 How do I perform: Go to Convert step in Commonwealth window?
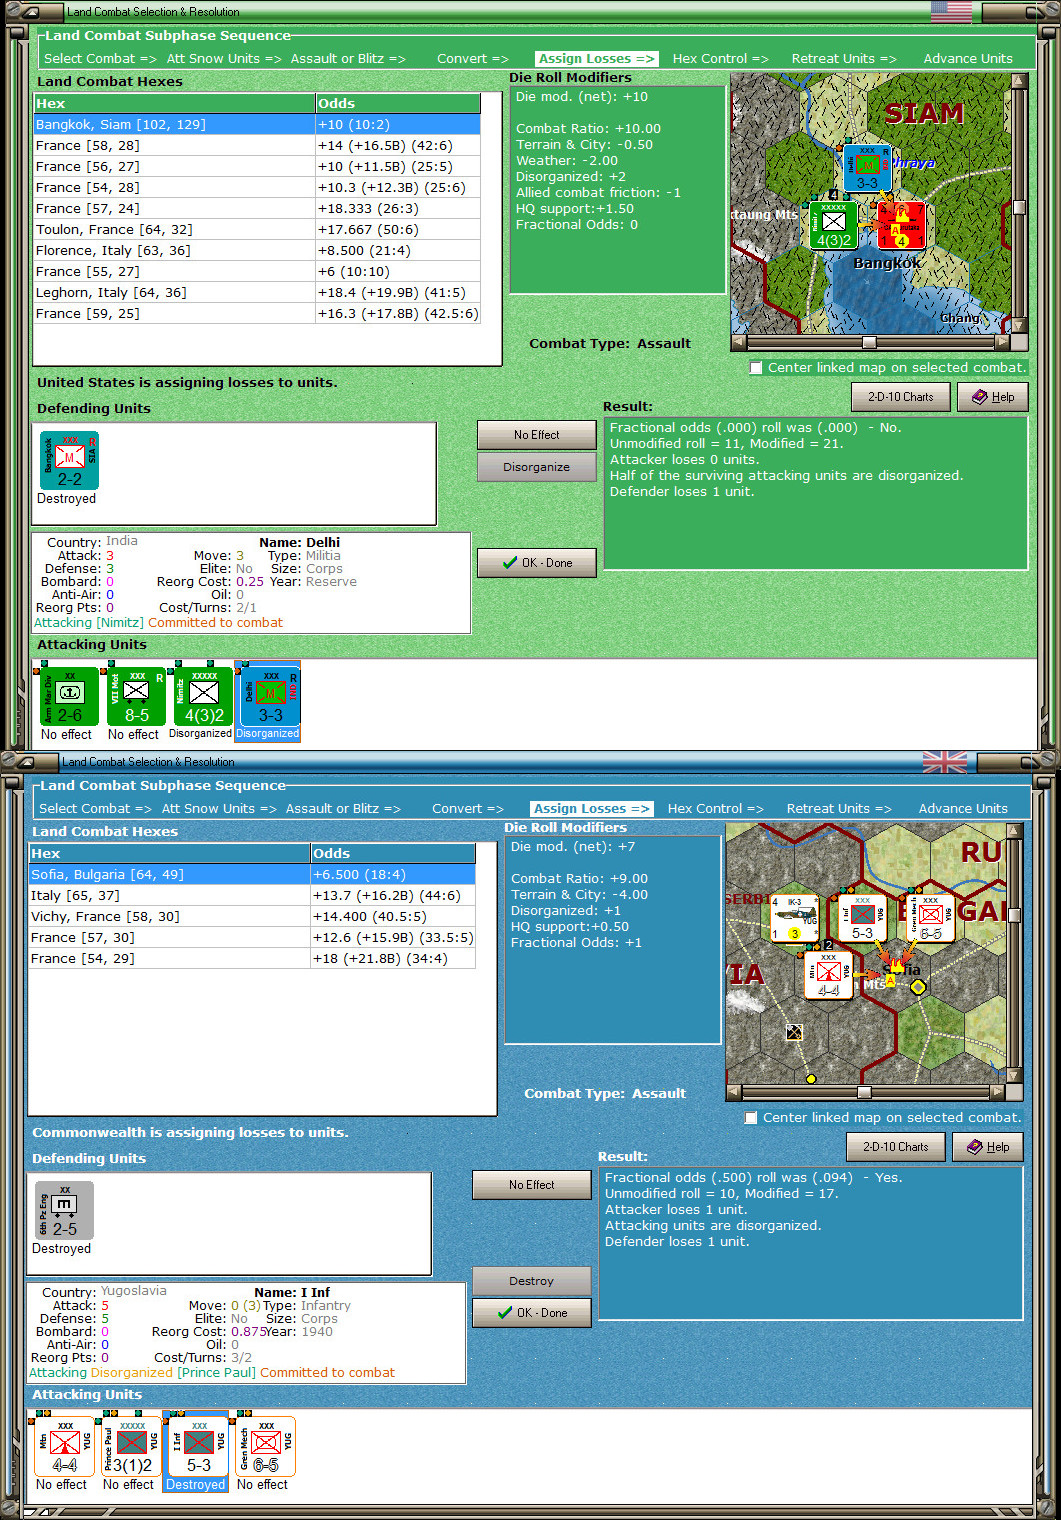click(x=468, y=809)
